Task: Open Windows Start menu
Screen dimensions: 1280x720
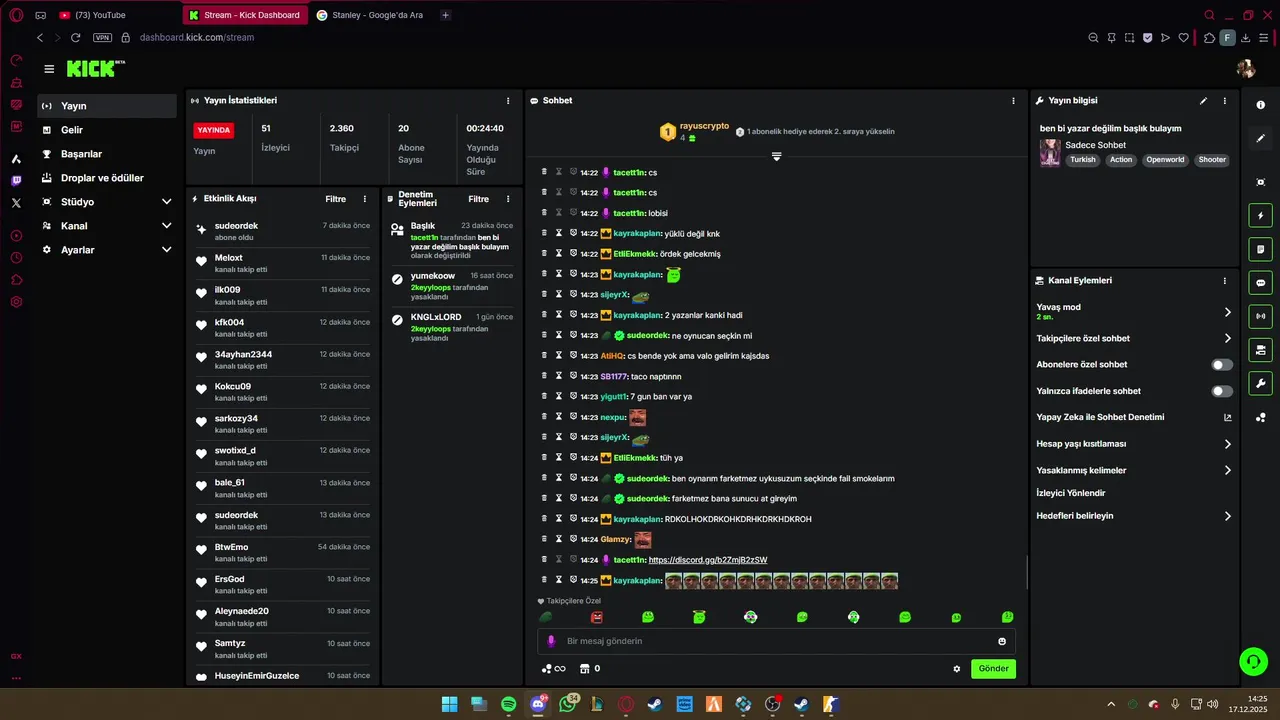Action: [x=450, y=705]
